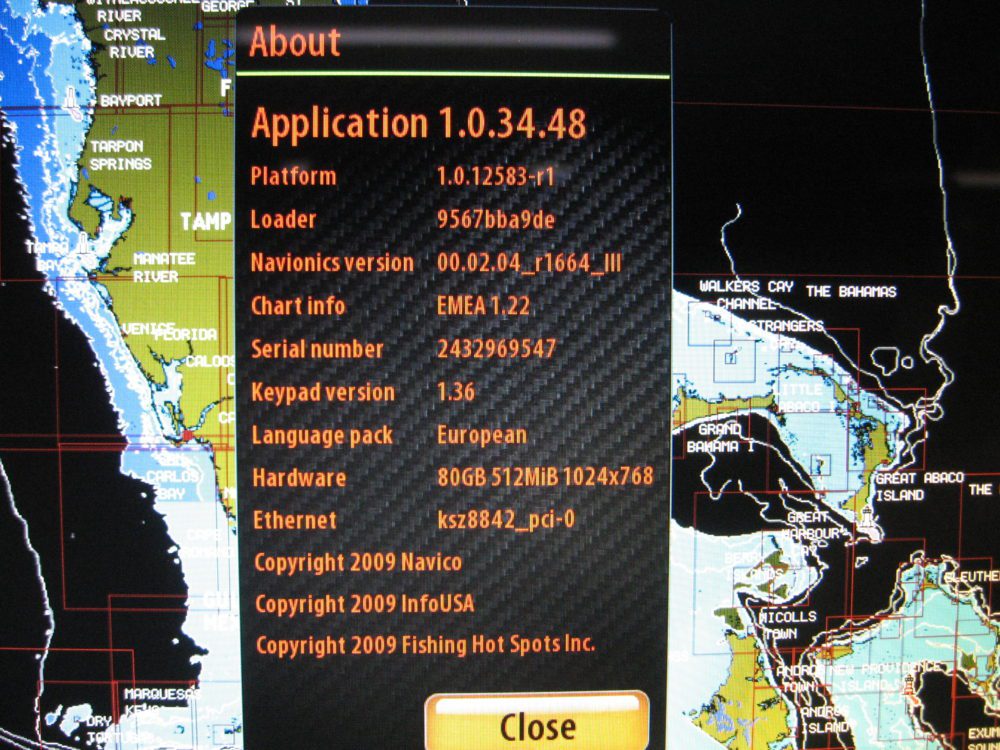The height and width of the screenshot is (750, 1000).
Task: Select the Tarpon Springs label on chart
Action: pyautogui.click(x=121, y=155)
